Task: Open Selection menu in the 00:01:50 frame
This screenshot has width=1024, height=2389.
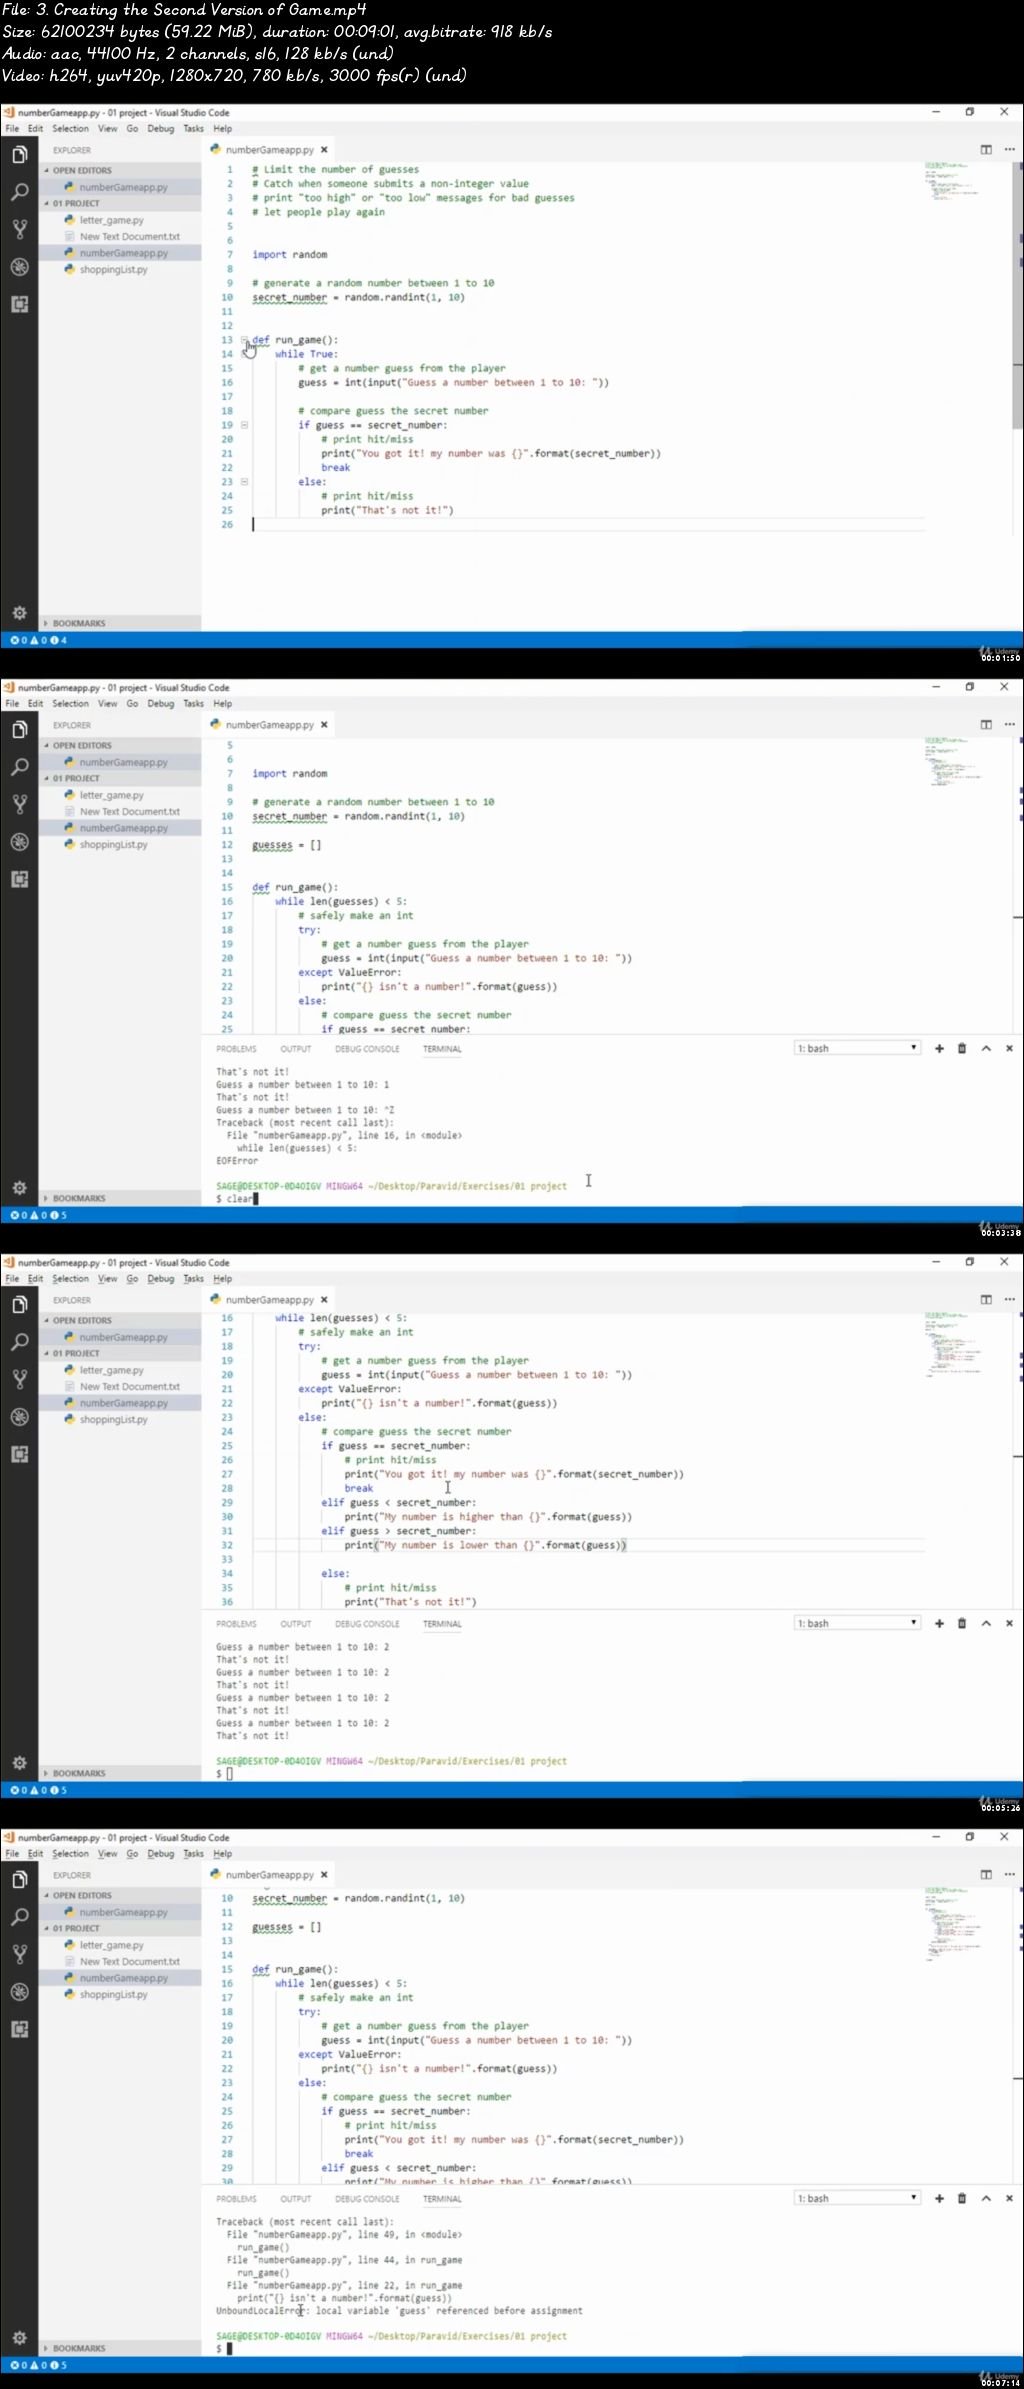Action: (70, 128)
